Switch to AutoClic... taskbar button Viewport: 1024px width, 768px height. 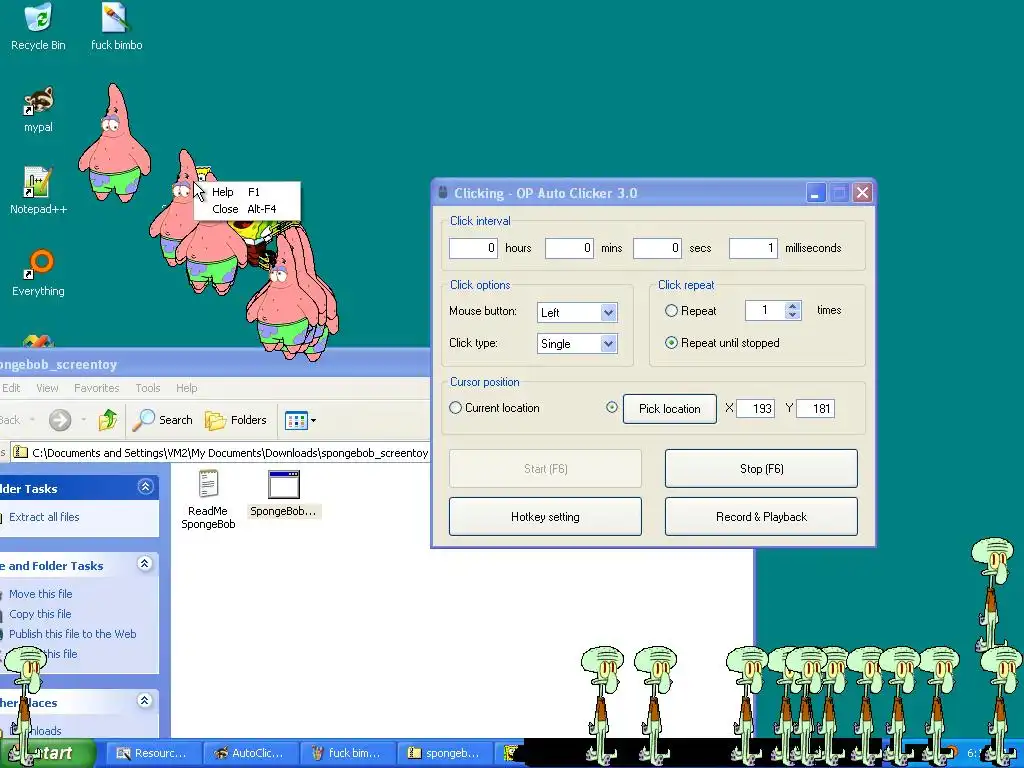tap(250, 753)
